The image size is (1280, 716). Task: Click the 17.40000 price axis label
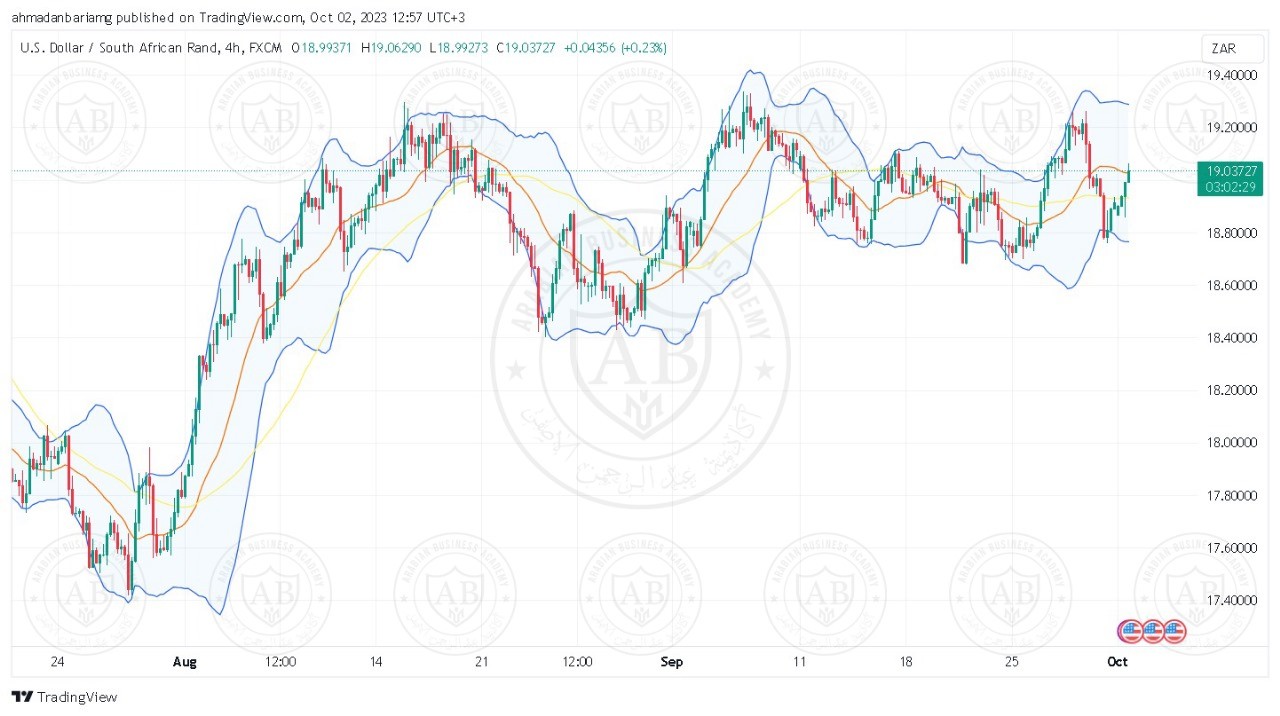[1232, 601]
